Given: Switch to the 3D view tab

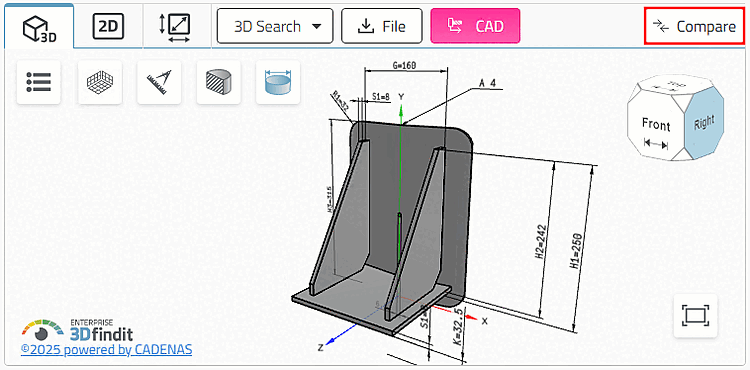Looking at the screenshot, I should [x=39, y=26].
